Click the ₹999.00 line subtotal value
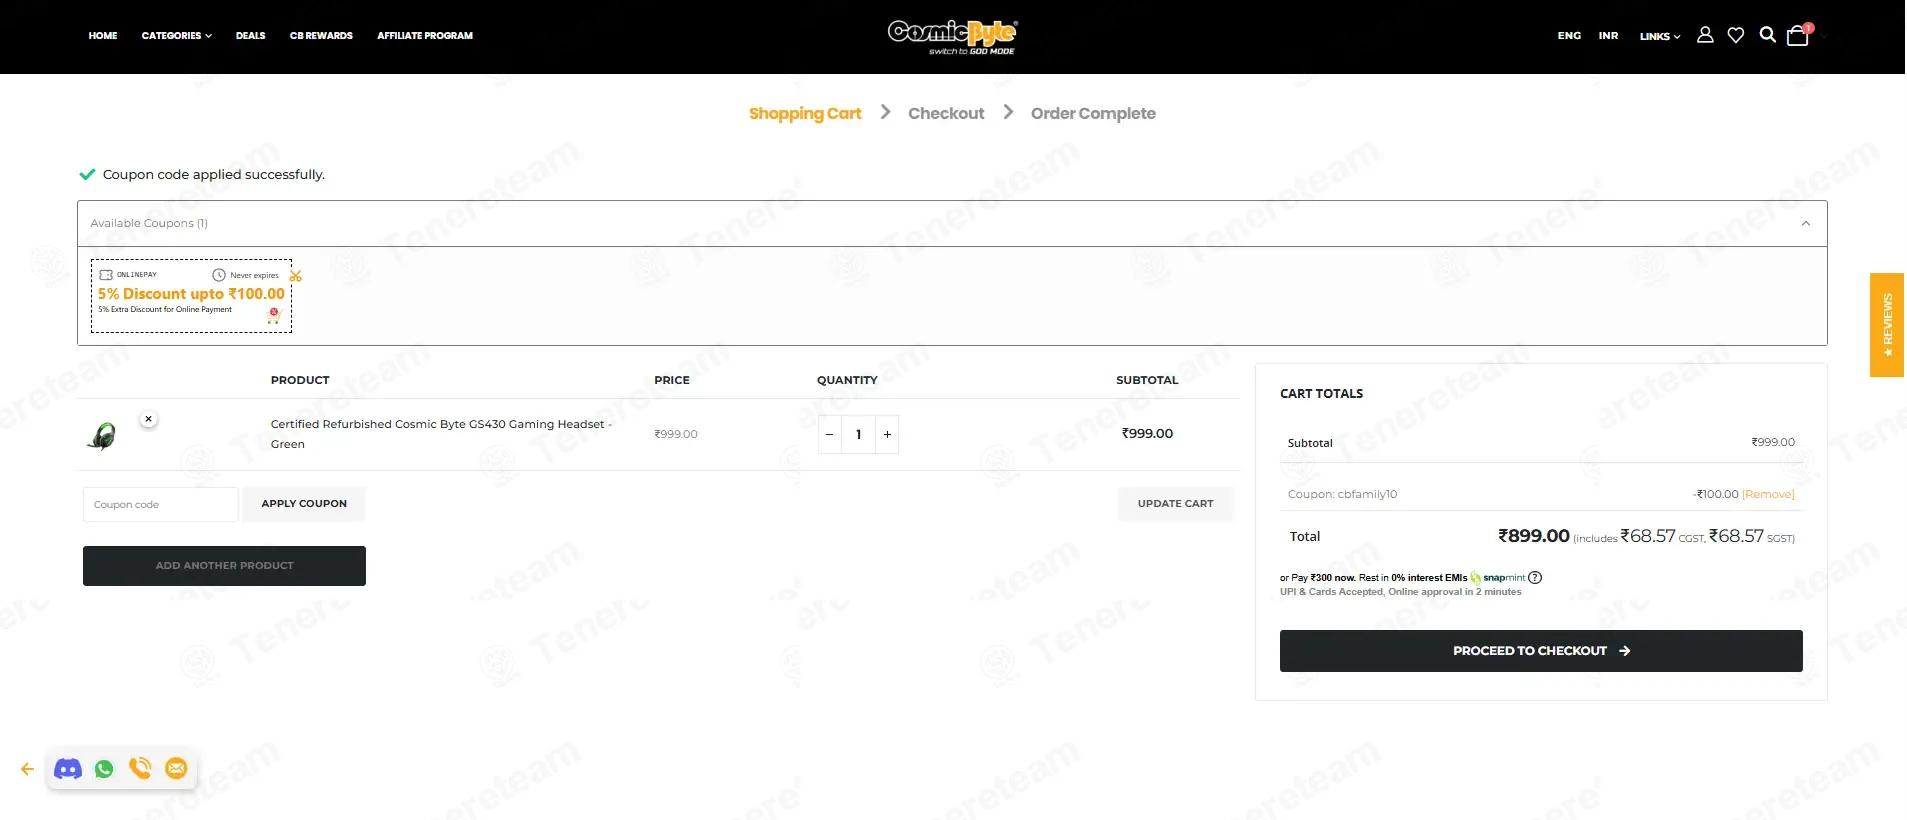The height and width of the screenshot is (820, 1907). (1147, 433)
